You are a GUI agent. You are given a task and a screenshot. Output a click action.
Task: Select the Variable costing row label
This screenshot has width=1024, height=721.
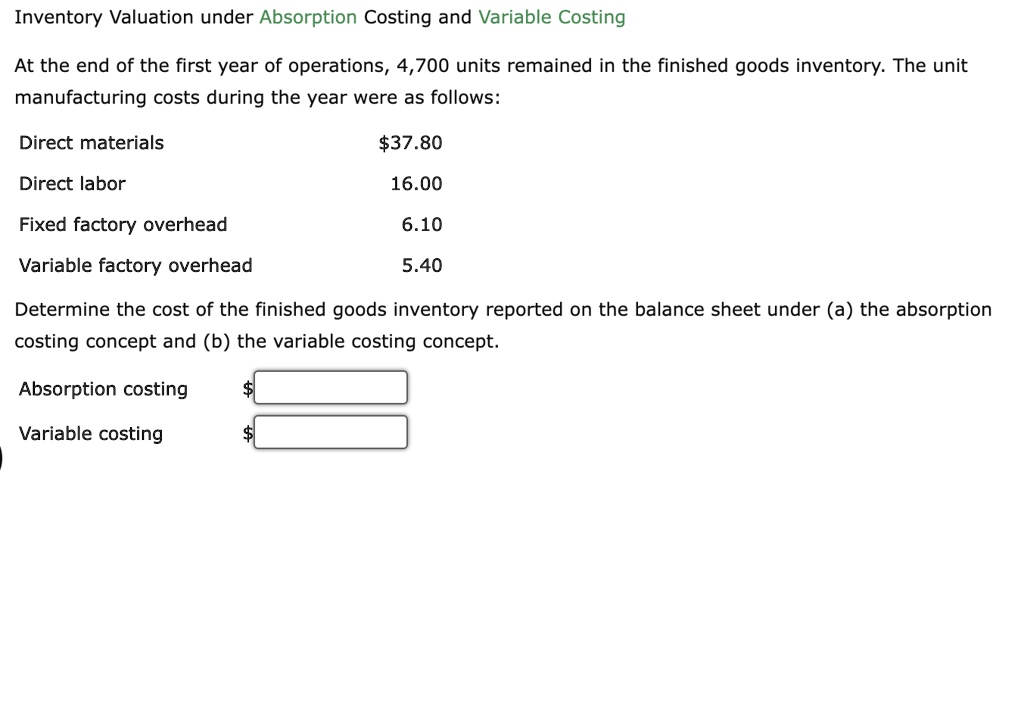click(x=90, y=433)
